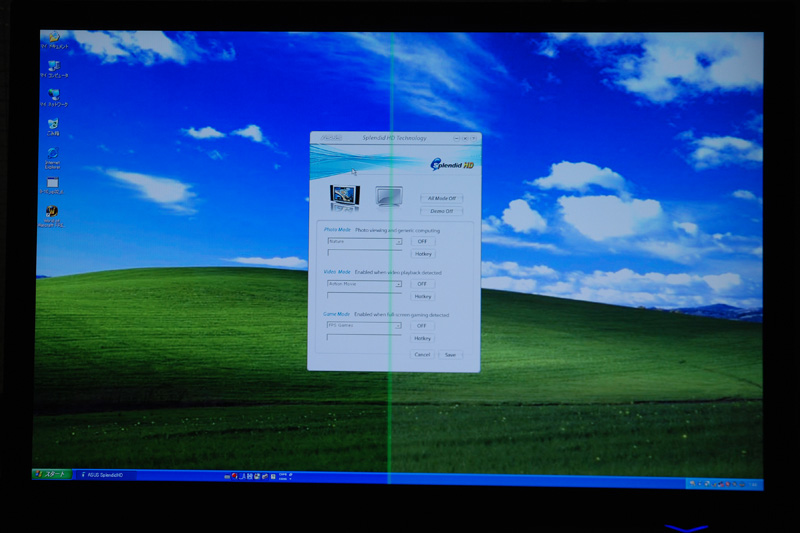Click the ASUS logo in the title bar
This screenshot has height=533, width=800.
coord(330,138)
